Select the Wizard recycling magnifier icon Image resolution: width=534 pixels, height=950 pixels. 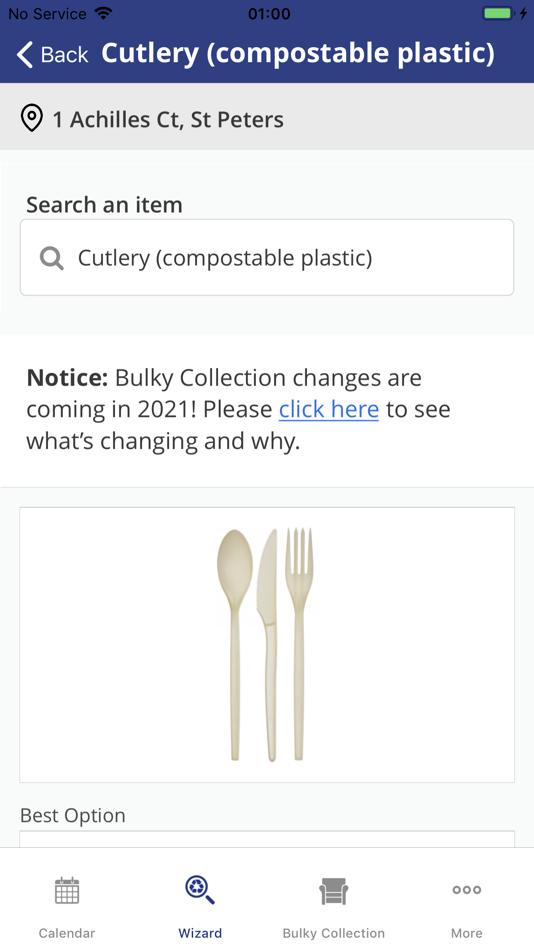point(200,890)
